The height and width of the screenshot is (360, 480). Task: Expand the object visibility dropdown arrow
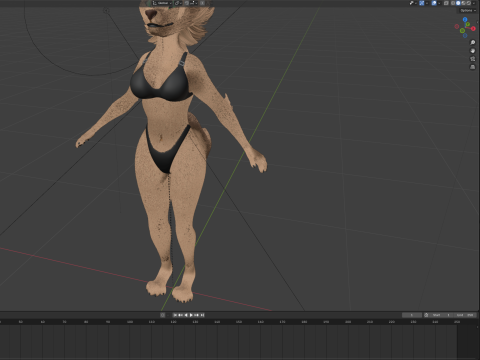point(416,3)
